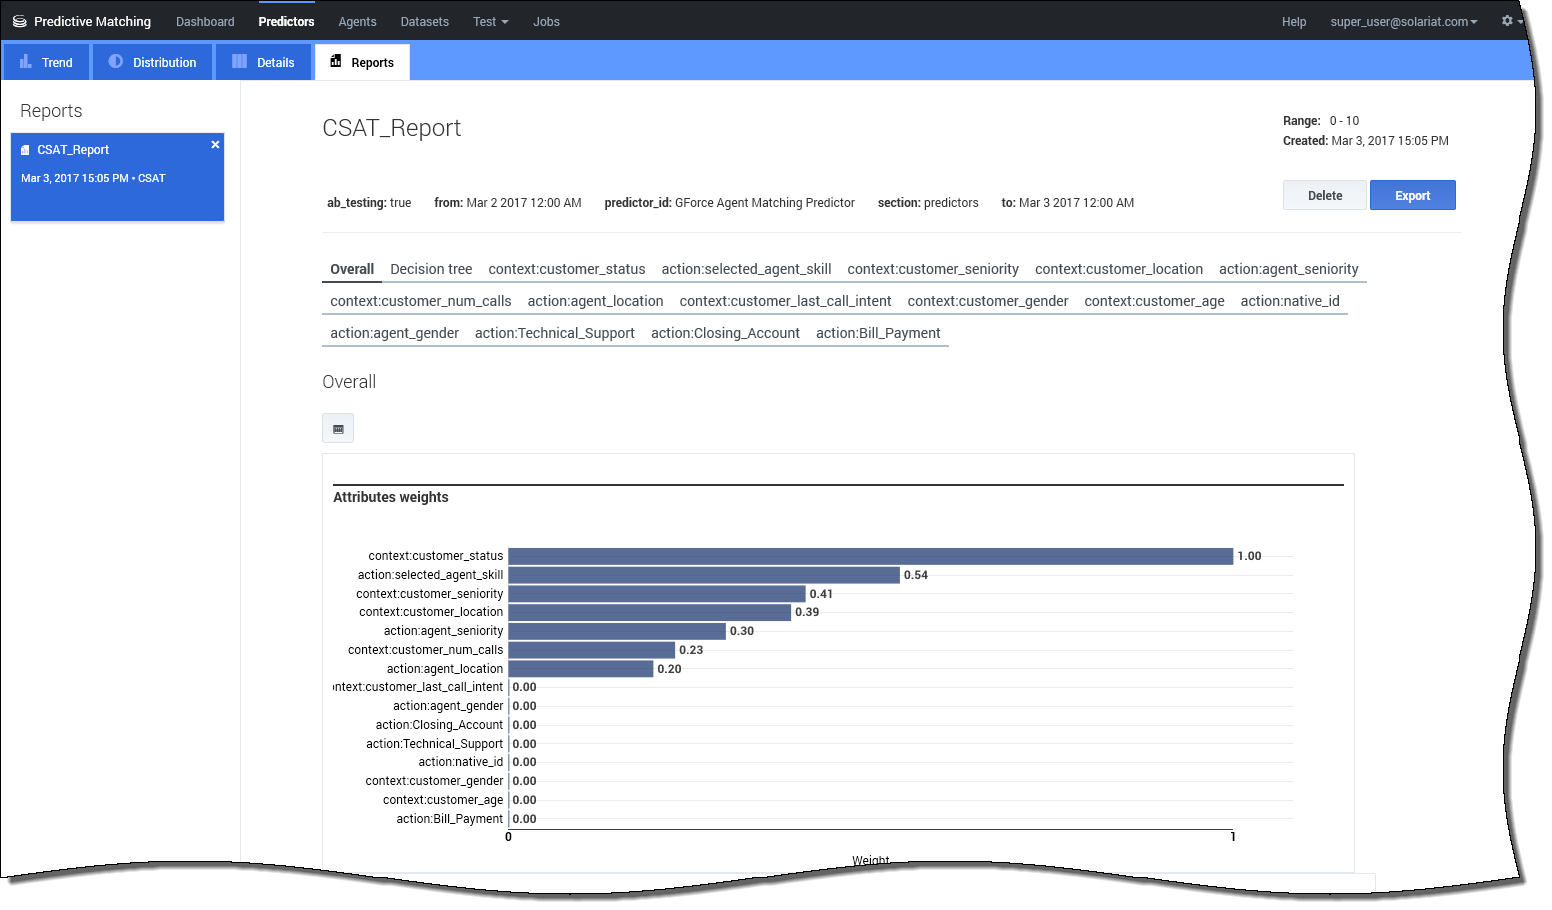The image size is (1552, 910).
Task: Click the Details columns icon
Action: [x=240, y=62]
